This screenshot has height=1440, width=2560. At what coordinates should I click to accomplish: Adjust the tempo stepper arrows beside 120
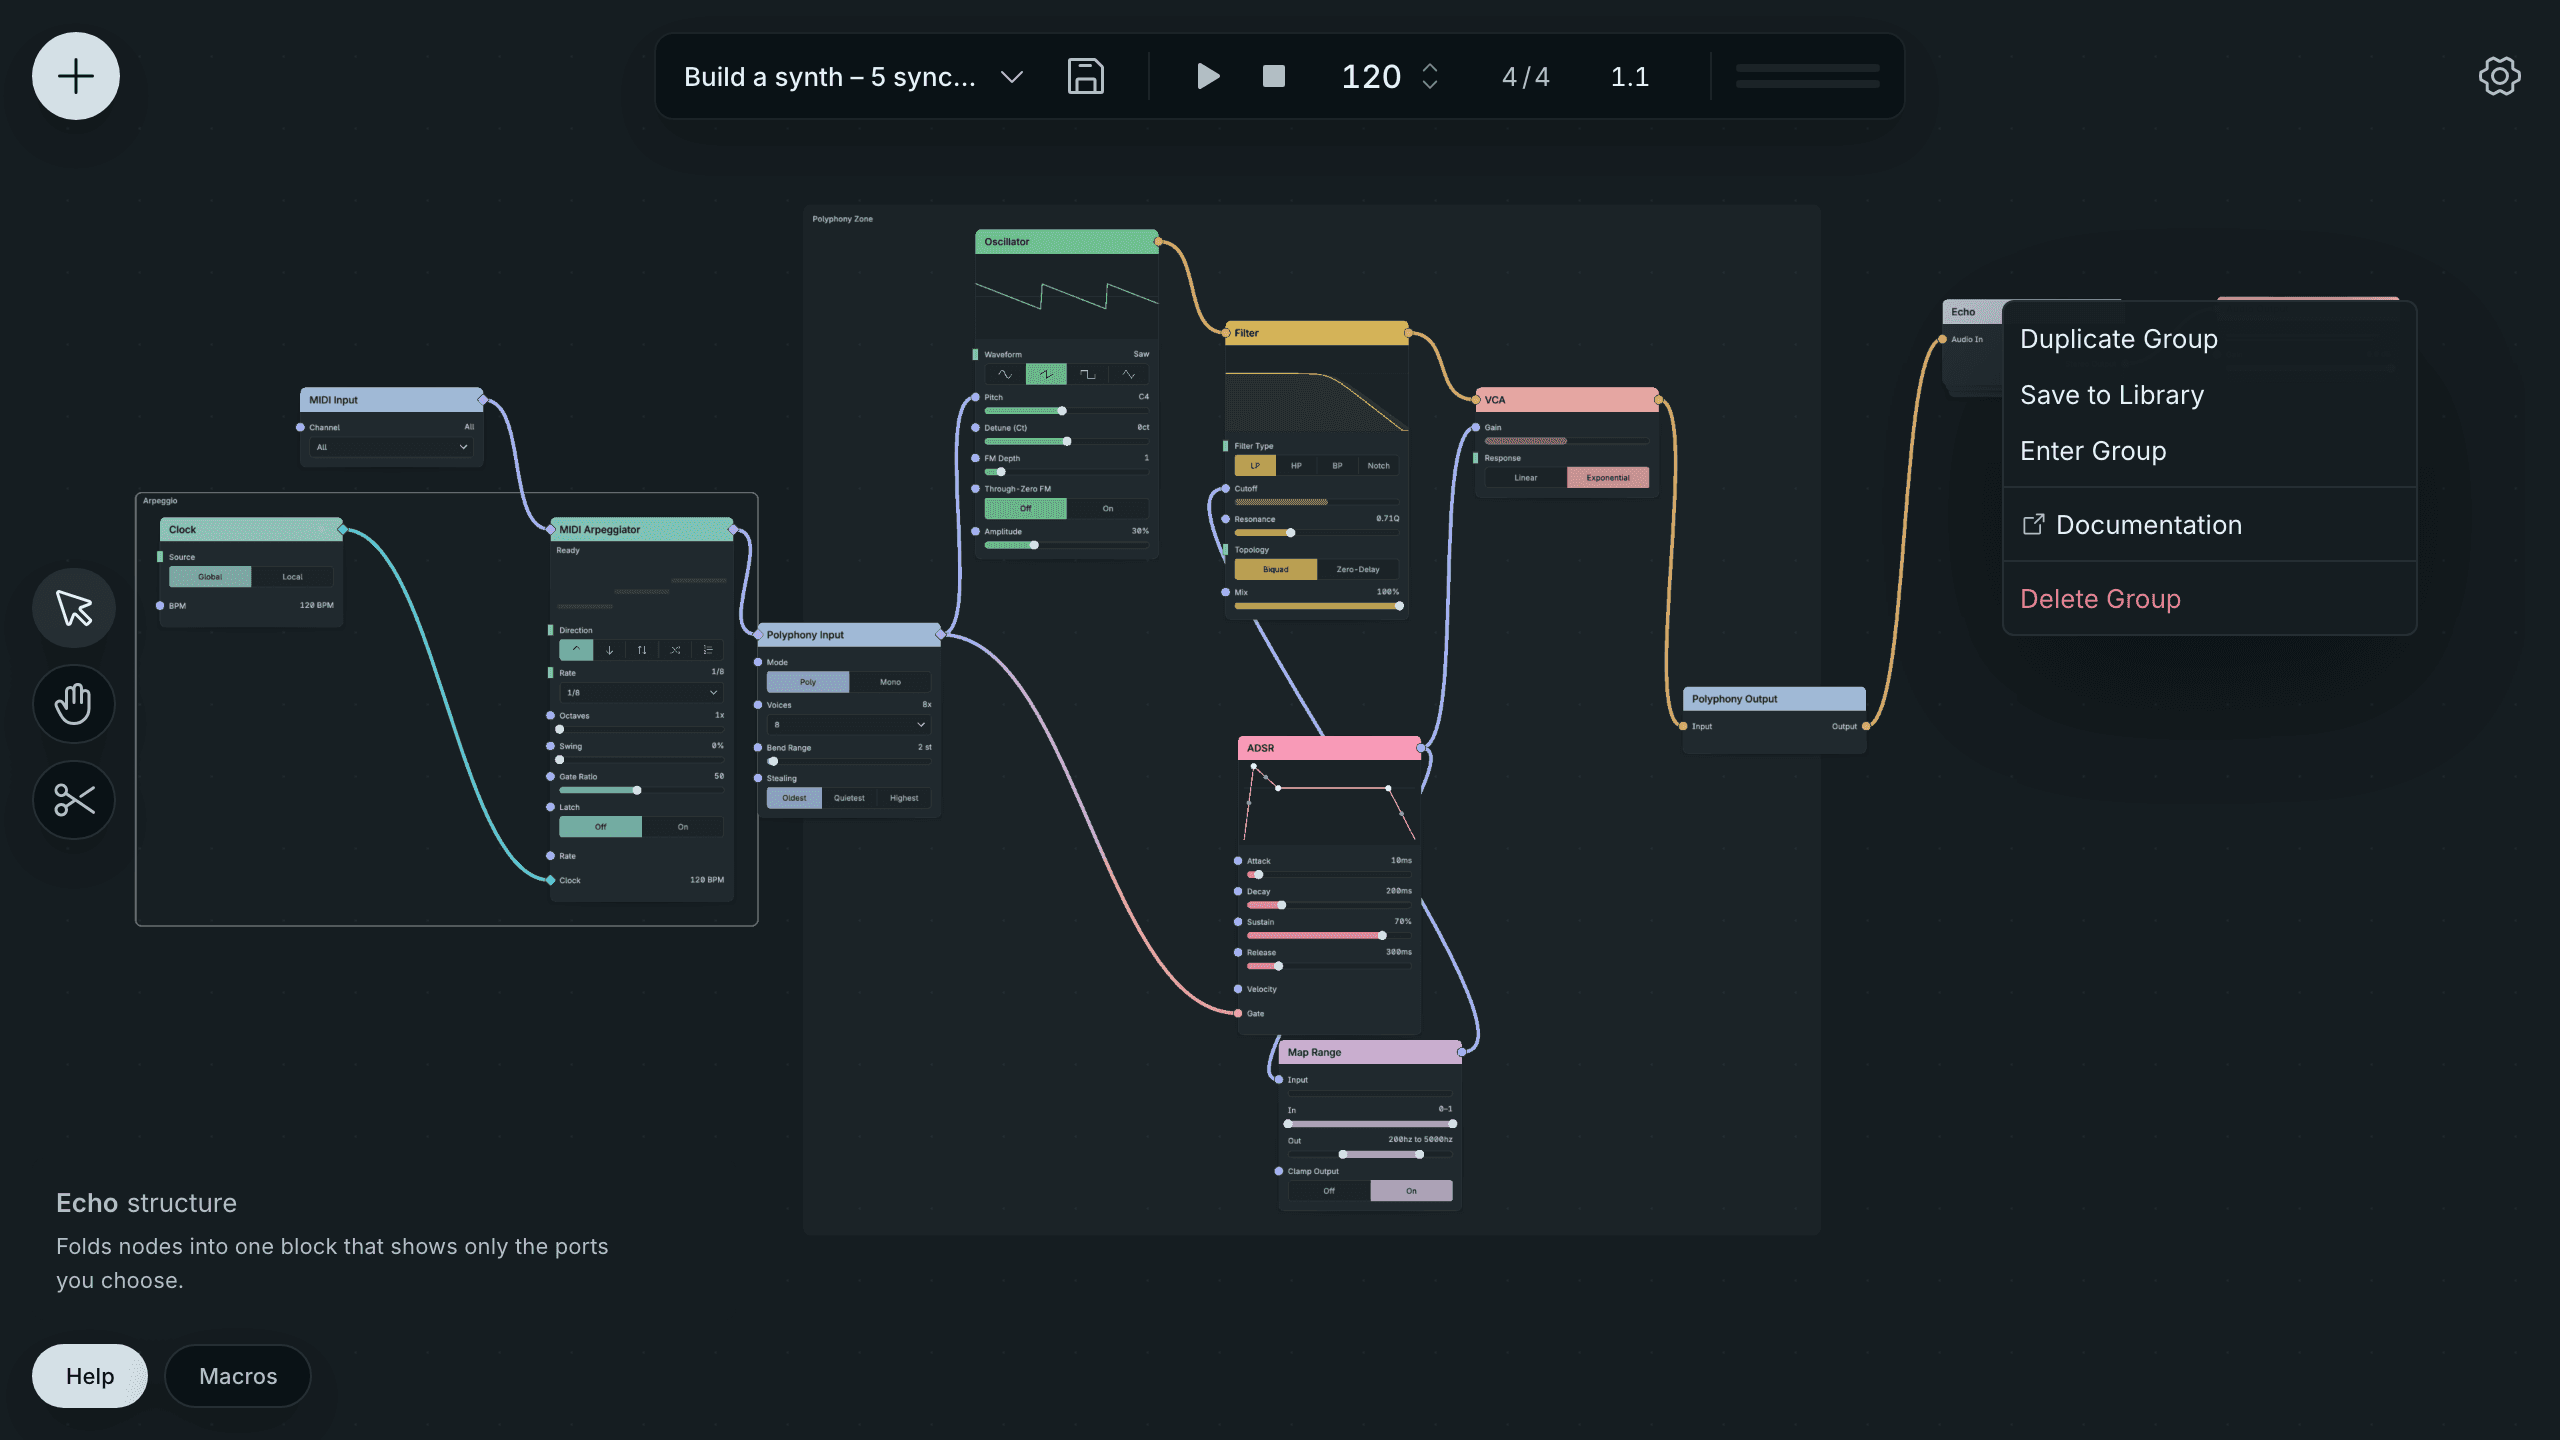[1430, 76]
